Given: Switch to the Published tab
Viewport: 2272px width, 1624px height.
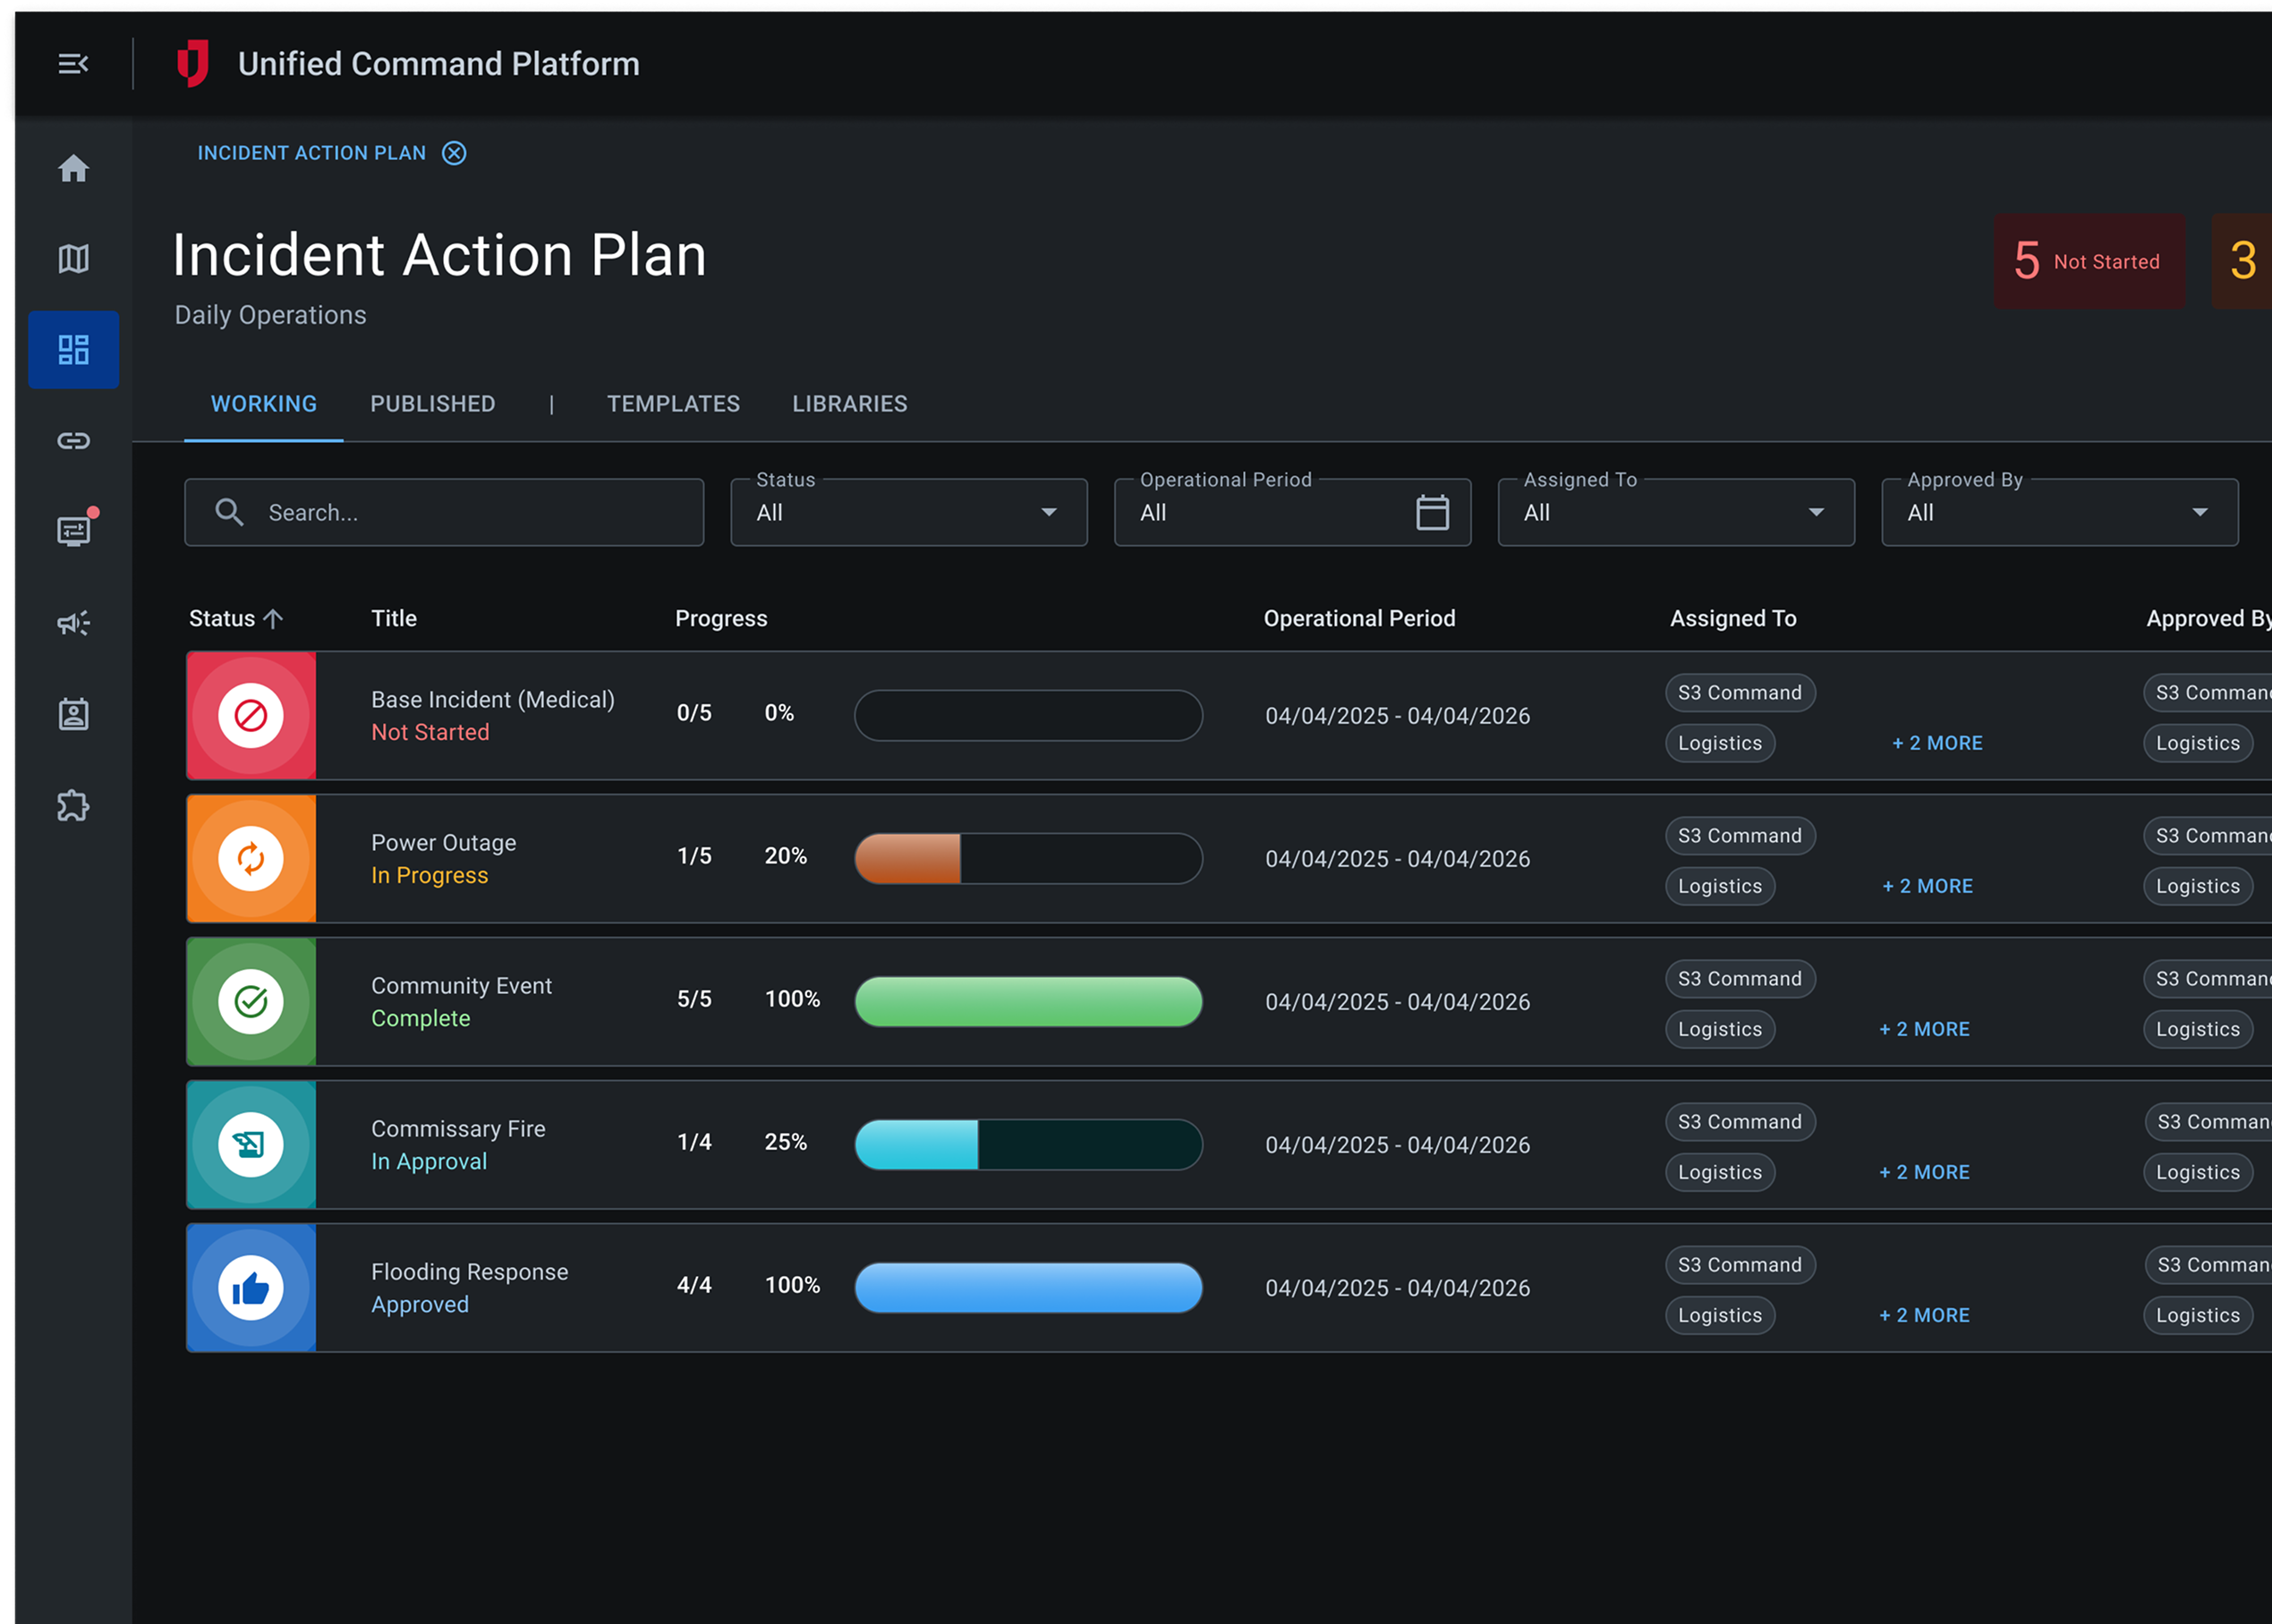Looking at the screenshot, I should tap(432, 404).
